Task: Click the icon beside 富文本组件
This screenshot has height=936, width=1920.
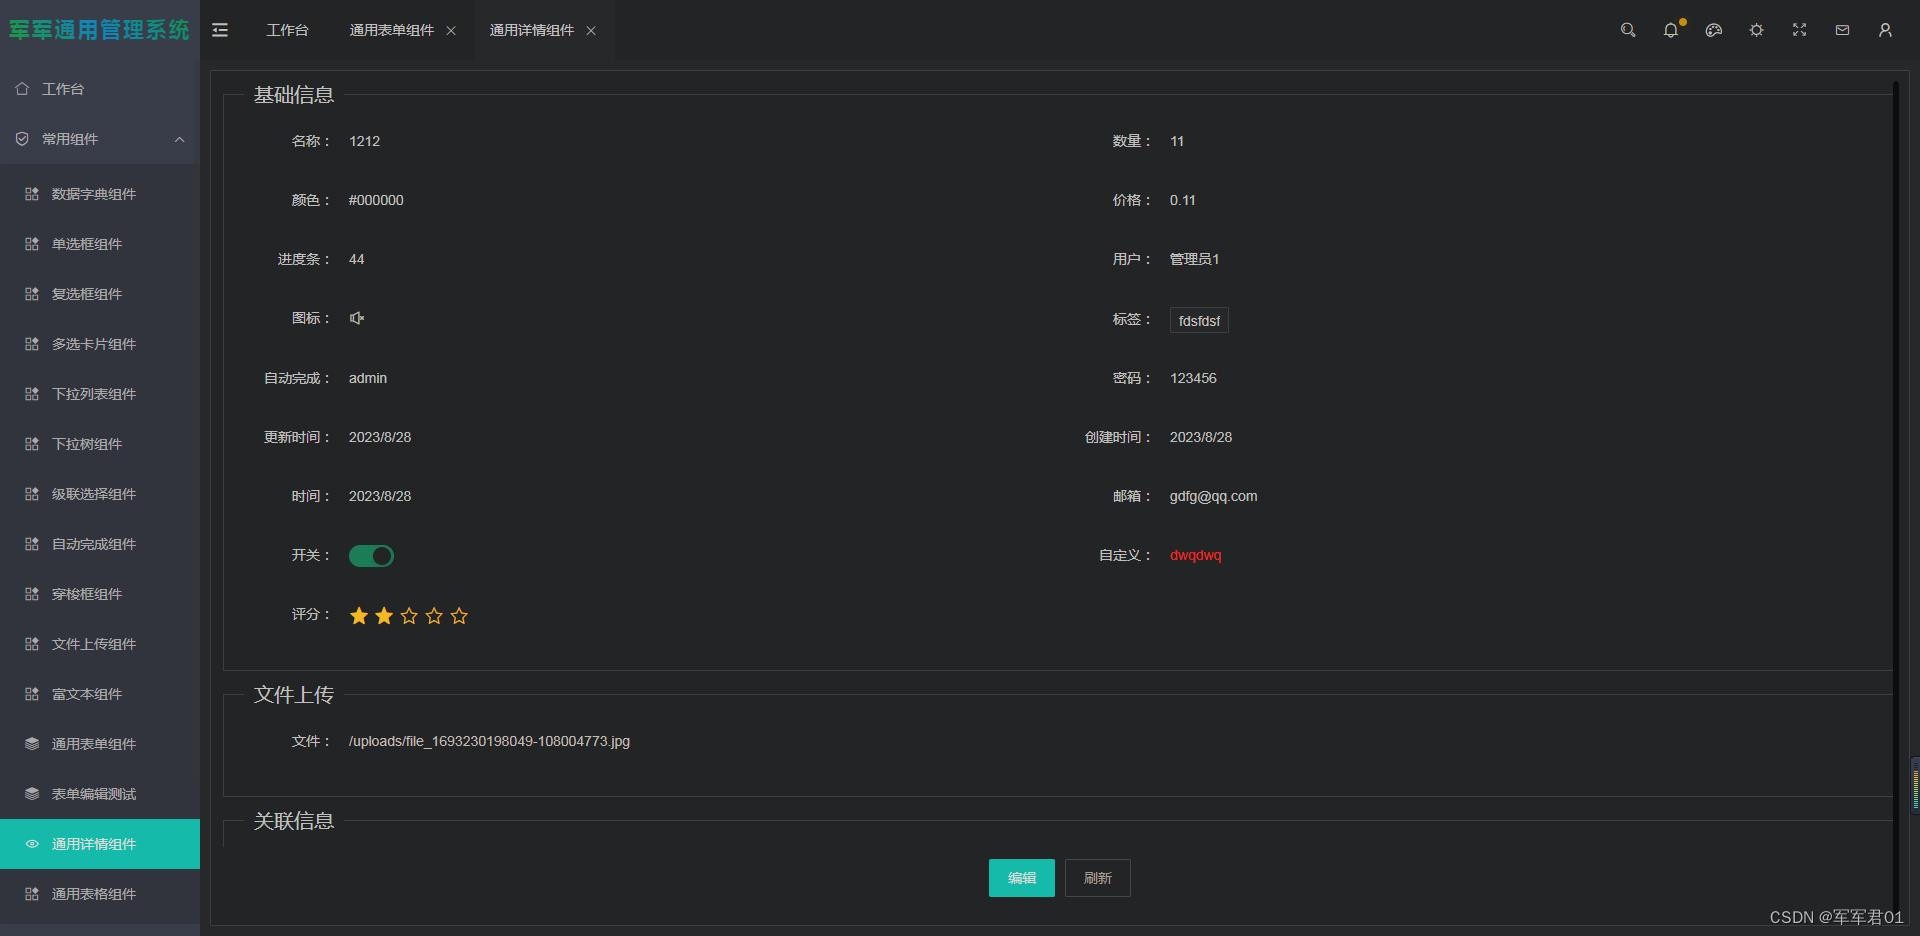Action: click(32, 694)
